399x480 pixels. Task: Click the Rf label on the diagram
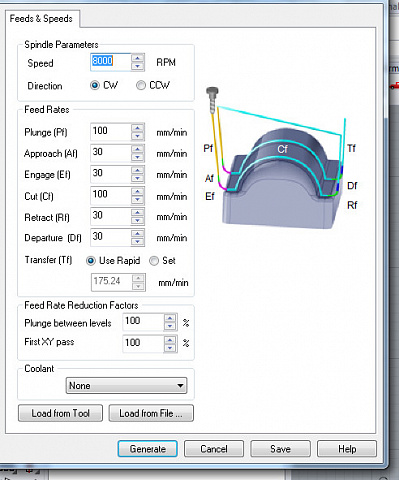tap(352, 205)
